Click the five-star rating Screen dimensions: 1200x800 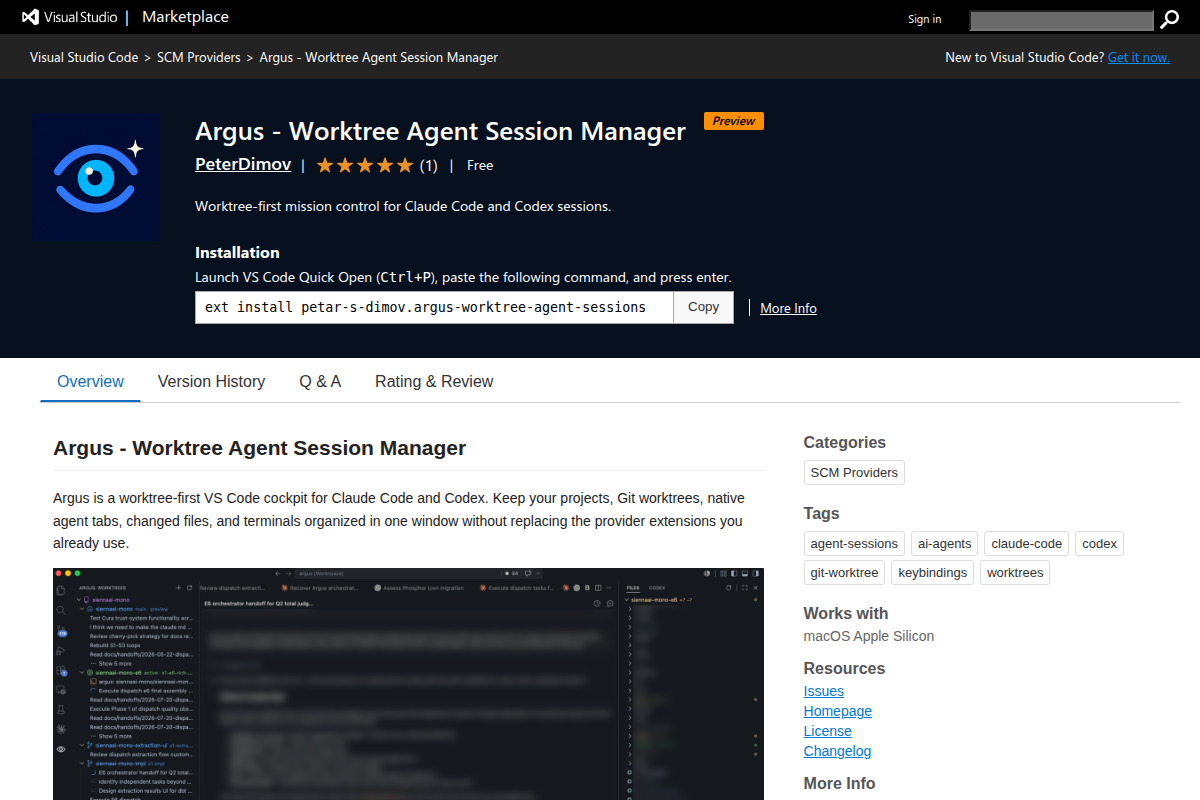[x=365, y=165]
